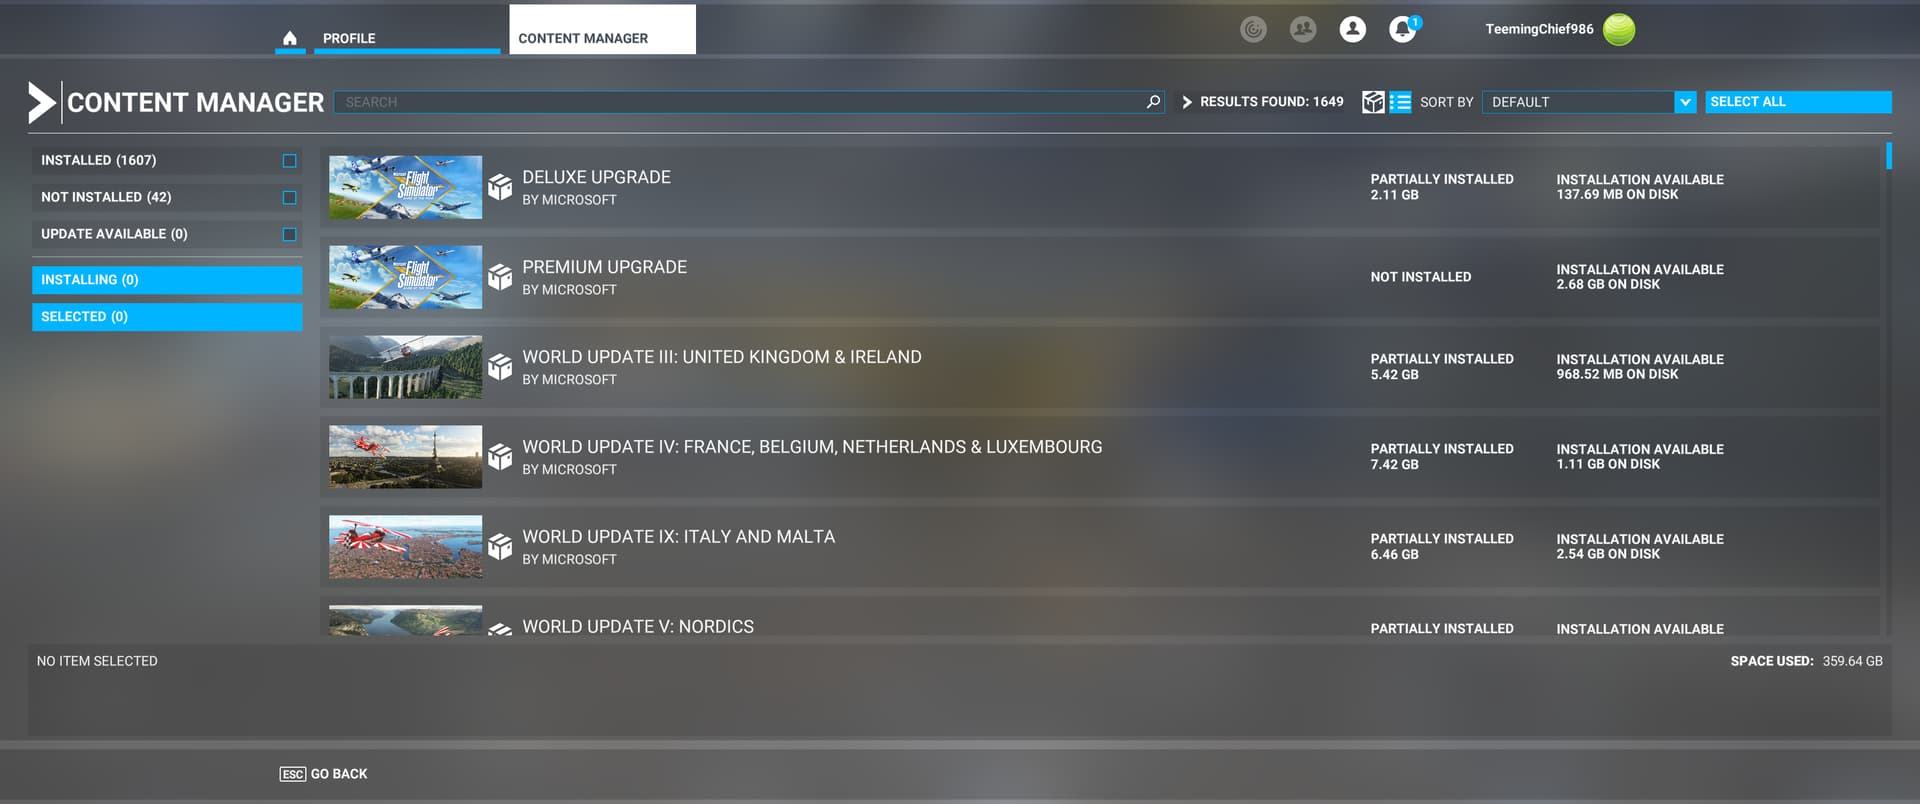
Task: Click the World Update III package box icon
Action: click(x=500, y=367)
